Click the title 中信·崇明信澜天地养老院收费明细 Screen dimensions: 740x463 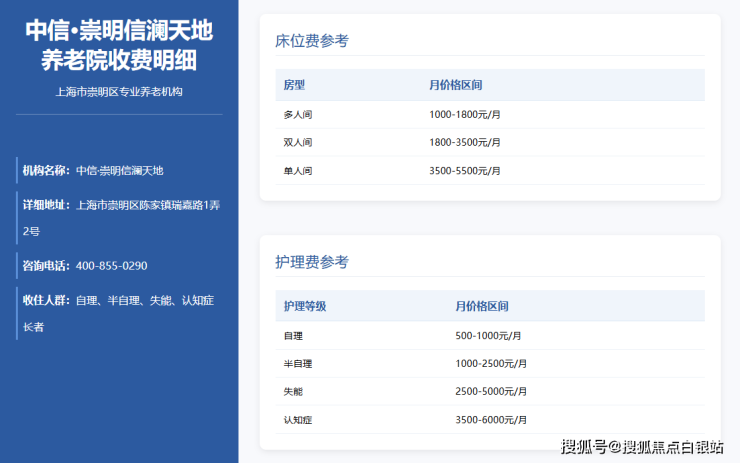pos(119,45)
